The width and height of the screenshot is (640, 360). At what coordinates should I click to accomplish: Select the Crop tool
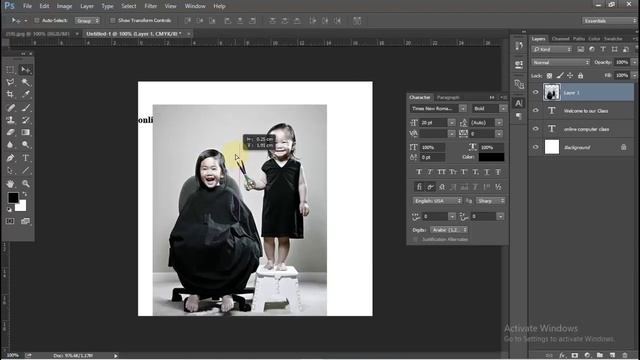tap(10, 94)
